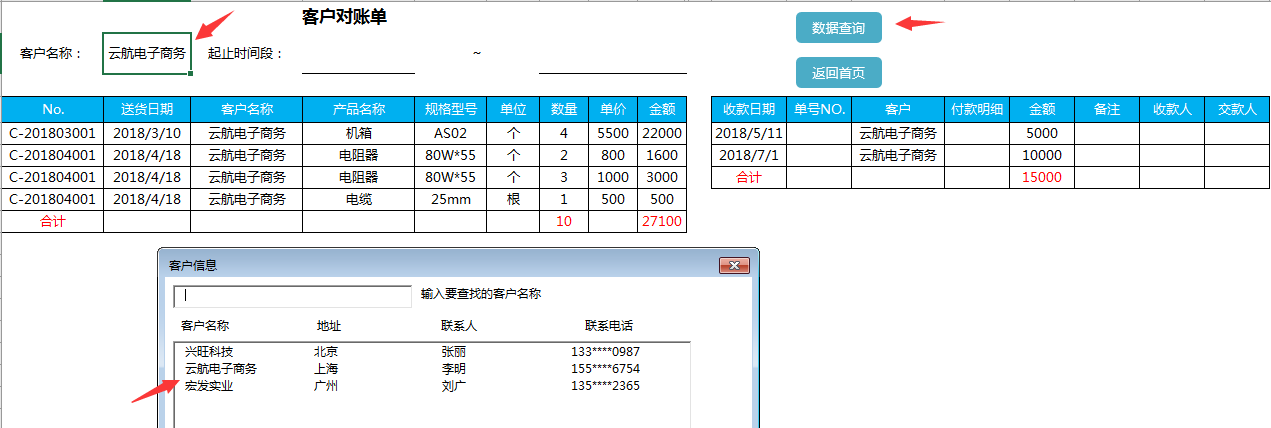The image size is (1271, 428).
Task: Click the 单位 column header
Action: 513,109
